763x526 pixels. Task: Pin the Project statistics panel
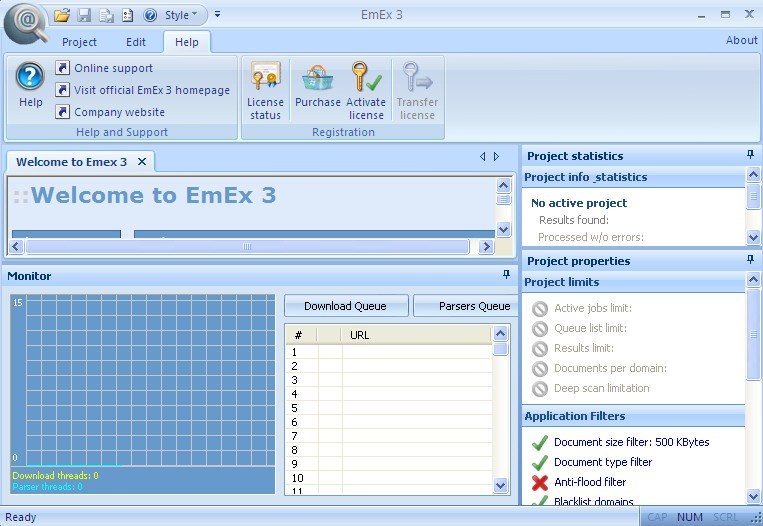point(750,155)
